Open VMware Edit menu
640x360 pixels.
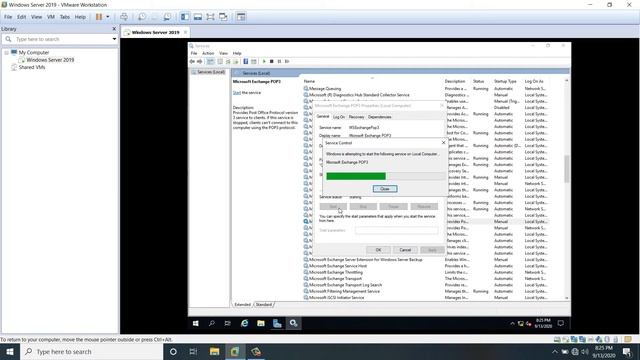(x=21, y=17)
